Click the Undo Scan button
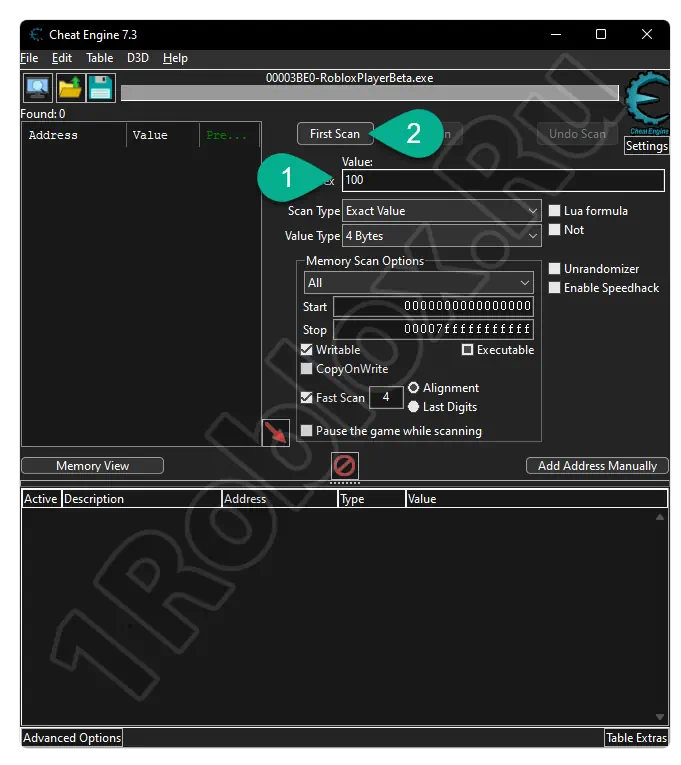The image size is (681, 765). [x=577, y=134]
